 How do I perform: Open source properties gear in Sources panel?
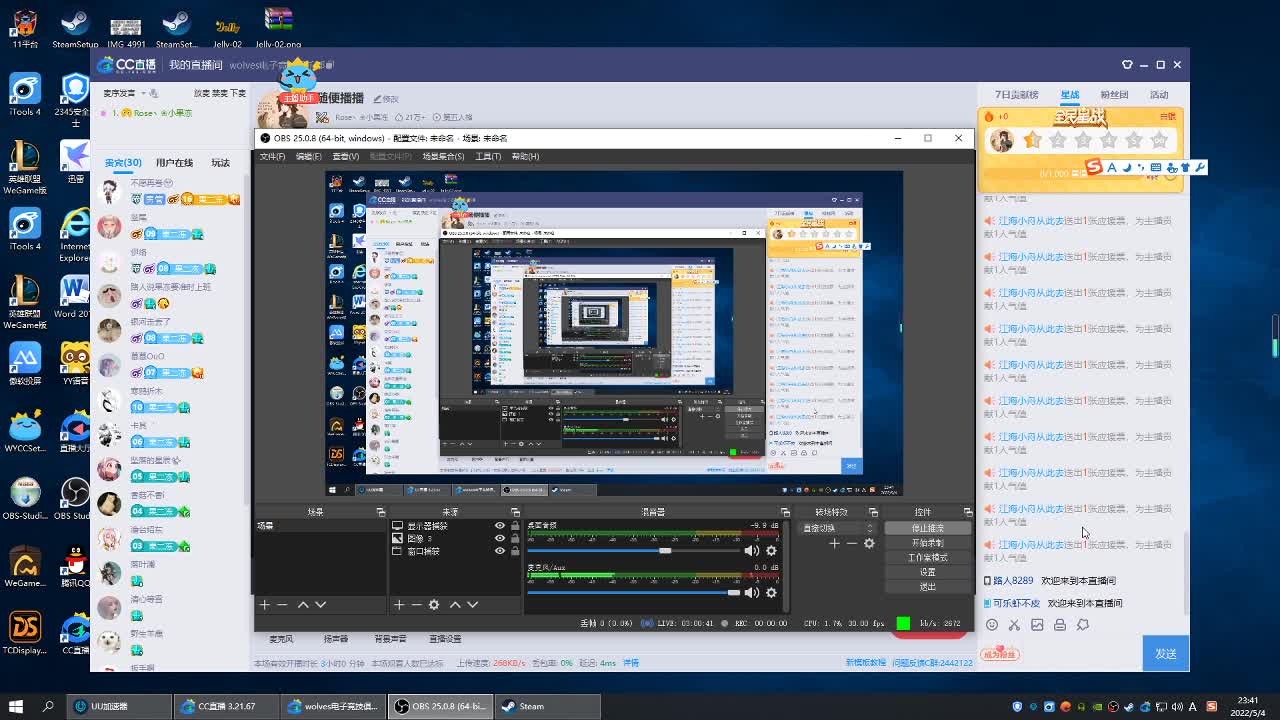[x=434, y=604]
